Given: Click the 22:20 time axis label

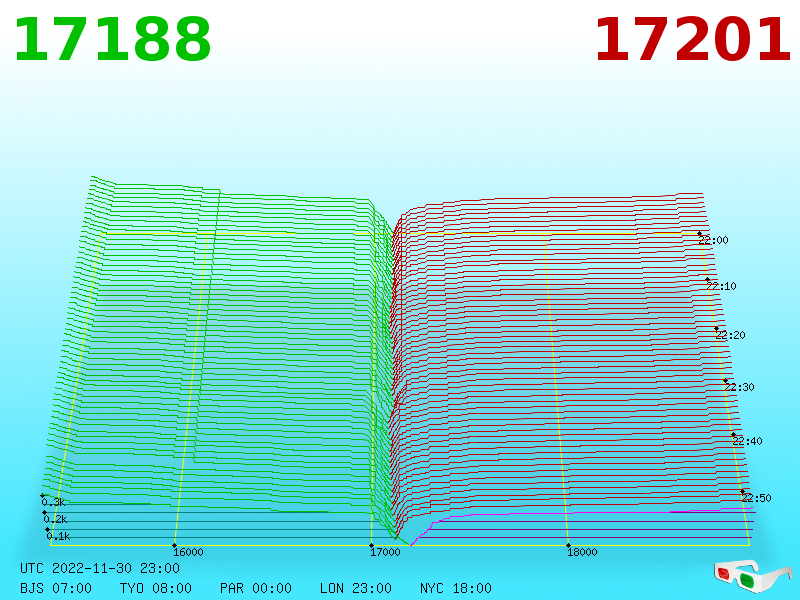Looking at the screenshot, I should click(x=731, y=335).
